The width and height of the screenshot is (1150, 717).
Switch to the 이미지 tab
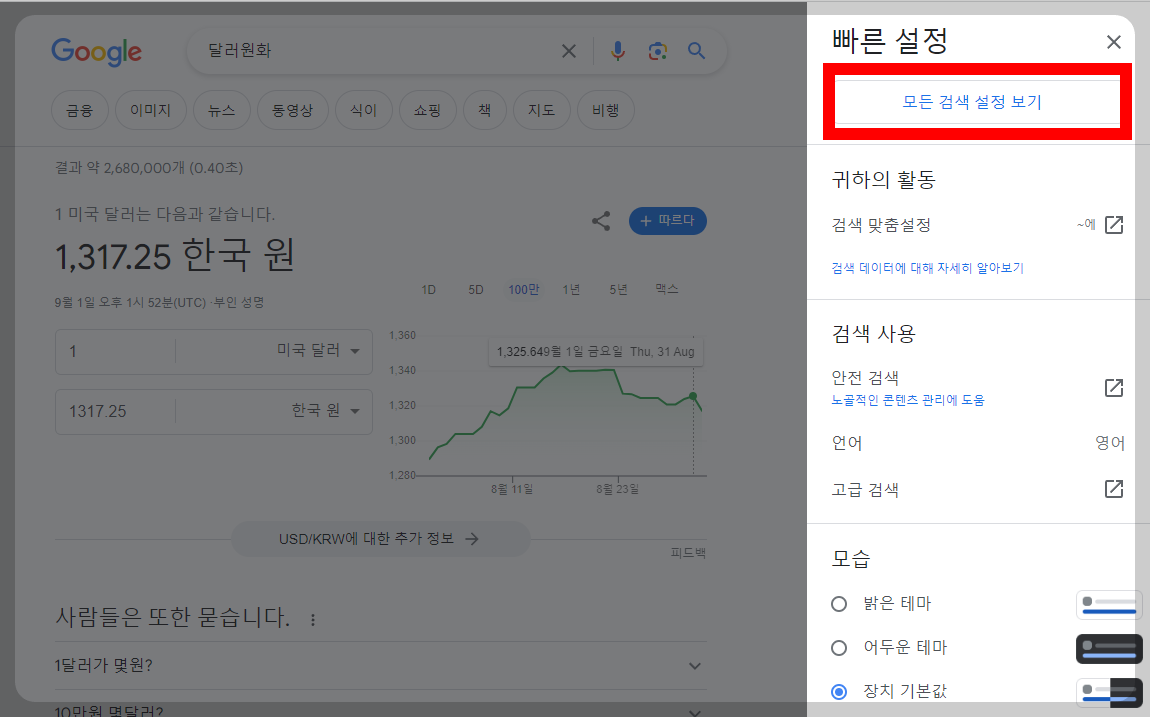[x=150, y=110]
